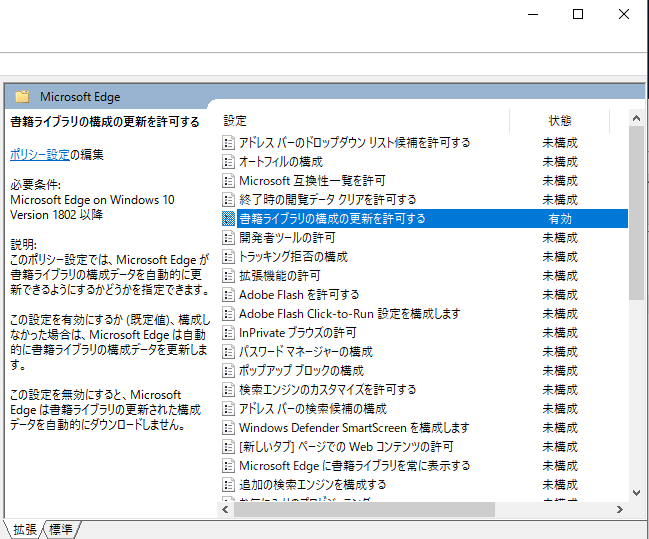Screen dimensions: 649x539
Task: Select [新しいタブ] ページでの Web コンテンツの許可 setting
Action: click(x=346, y=447)
